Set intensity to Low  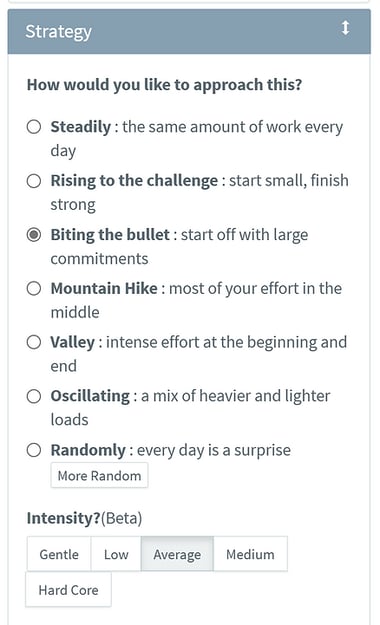click(116, 554)
